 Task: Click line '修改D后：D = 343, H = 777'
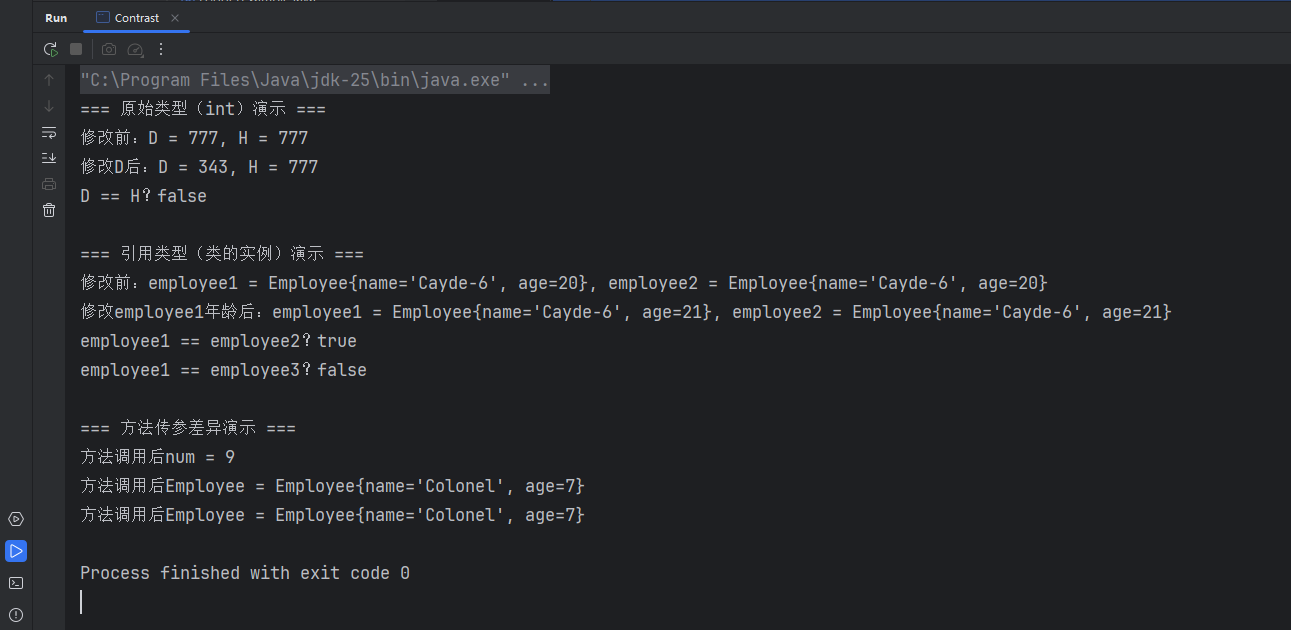pyautogui.click(x=199, y=167)
